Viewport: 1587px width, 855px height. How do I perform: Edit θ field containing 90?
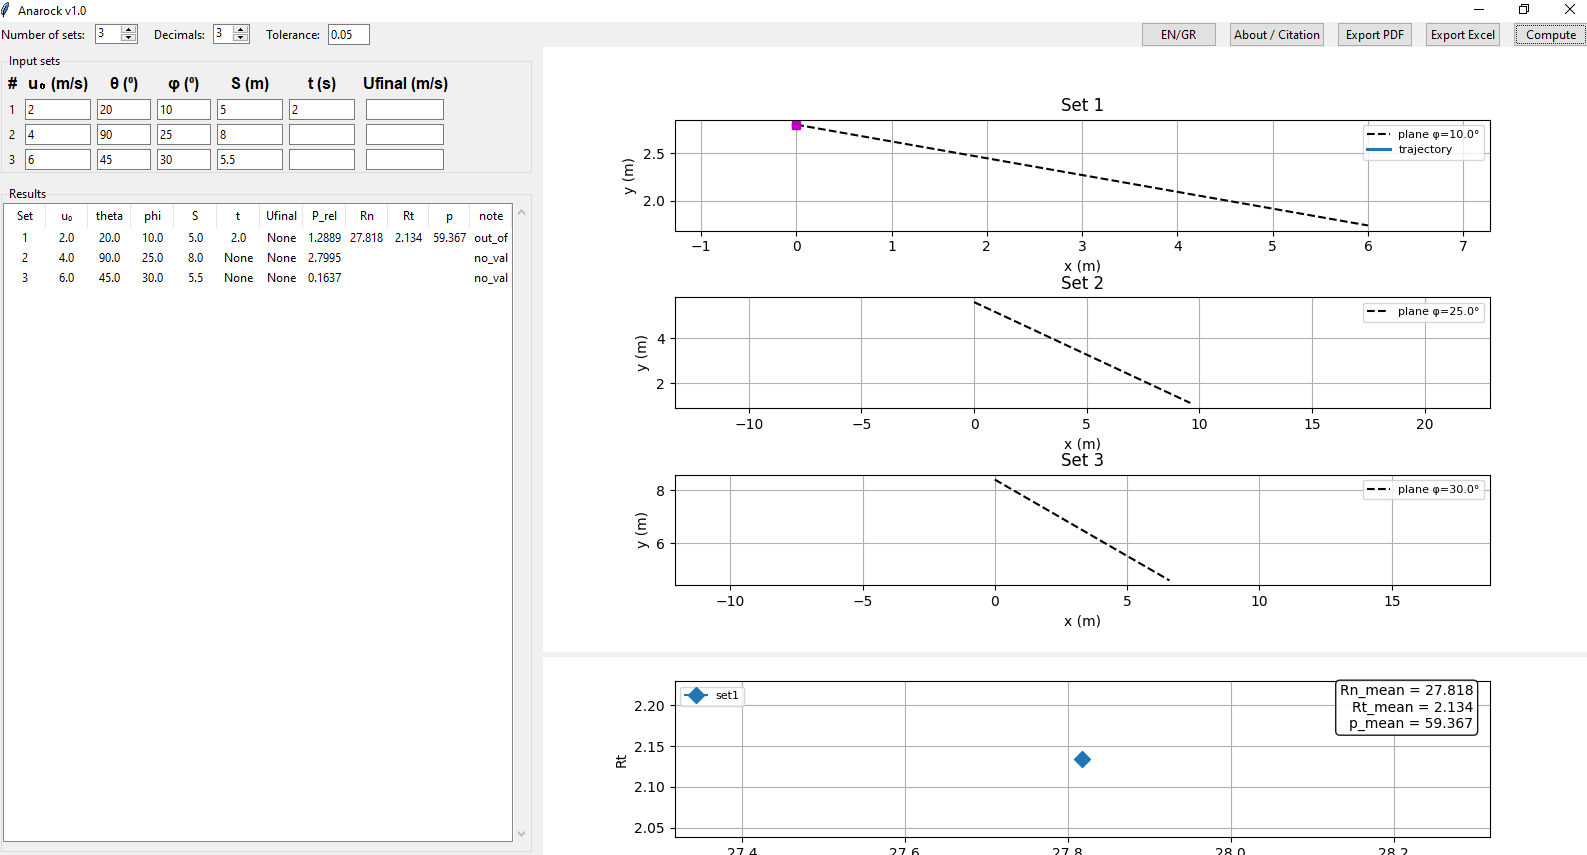pos(124,134)
